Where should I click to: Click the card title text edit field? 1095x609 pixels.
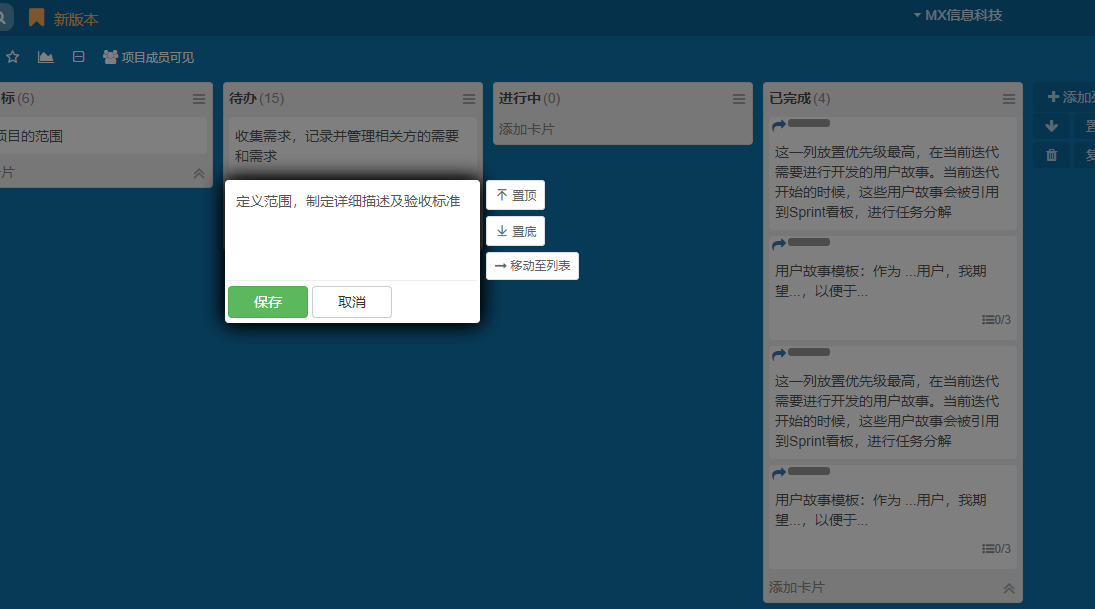[x=351, y=230]
